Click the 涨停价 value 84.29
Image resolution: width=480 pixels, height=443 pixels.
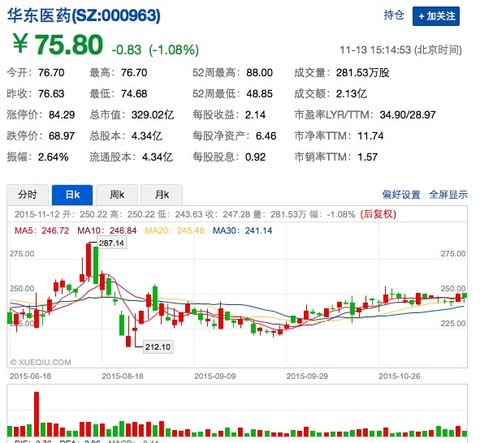pos(62,115)
